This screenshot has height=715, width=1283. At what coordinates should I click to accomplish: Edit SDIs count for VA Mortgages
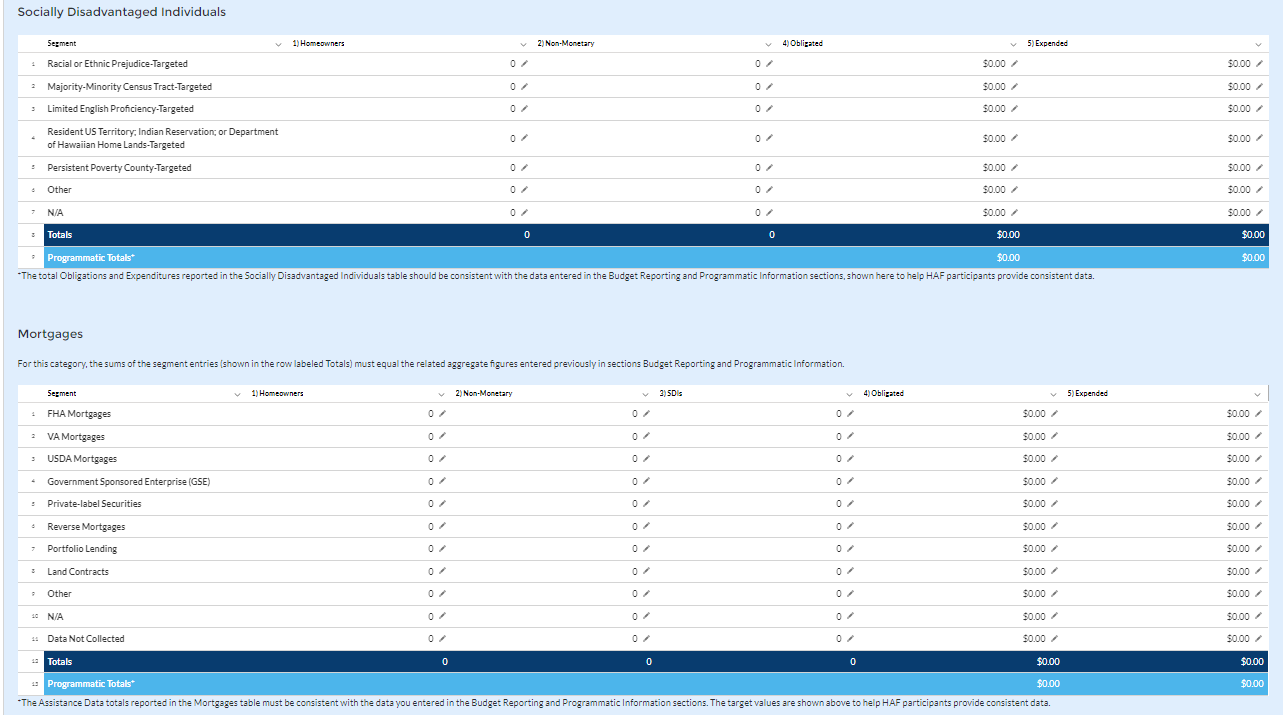[851, 437]
